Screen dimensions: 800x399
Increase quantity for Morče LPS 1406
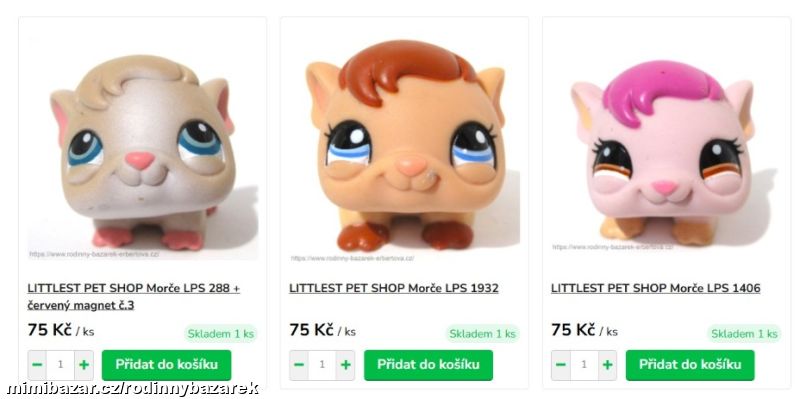tap(607, 365)
